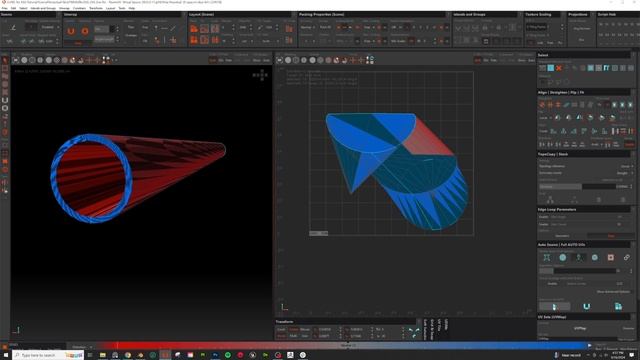Click the highlighted cursor button under Auto Seams
The image size is (640, 360).
tap(554, 307)
